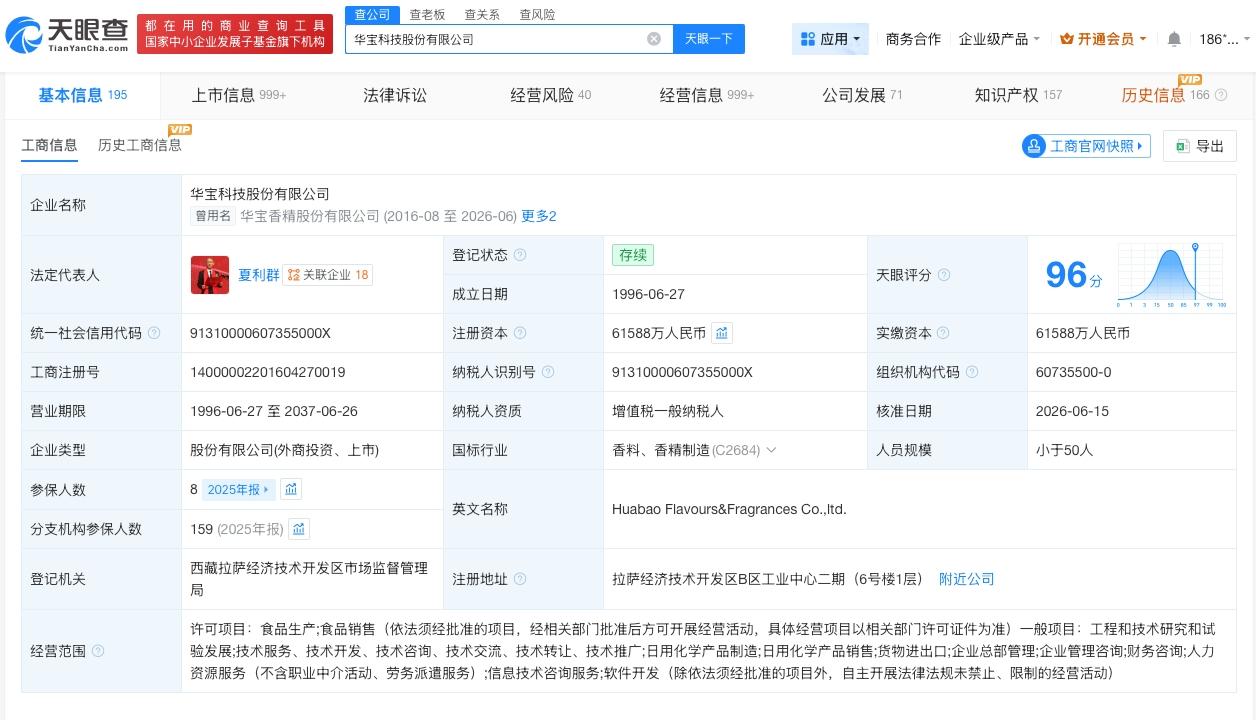Open the 上市信息 tab
Image resolution: width=1256 pixels, height=720 pixels.
[239, 95]
